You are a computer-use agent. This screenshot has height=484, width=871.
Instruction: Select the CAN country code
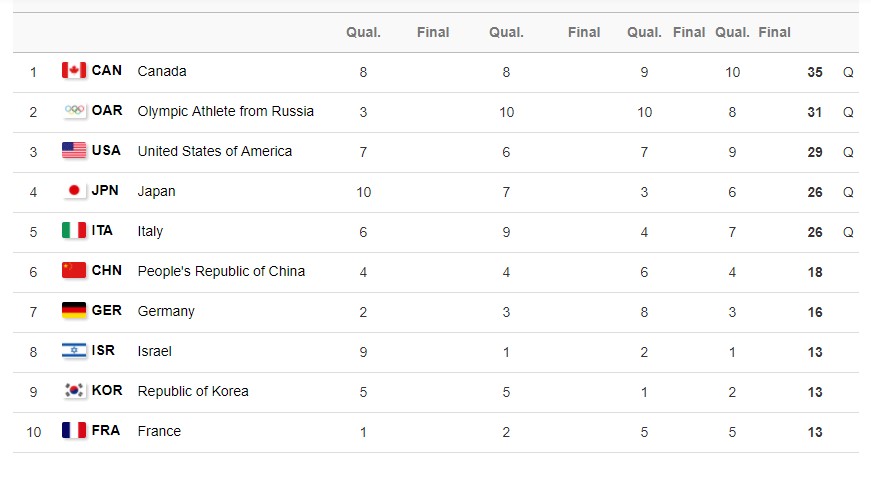(107, 71)
